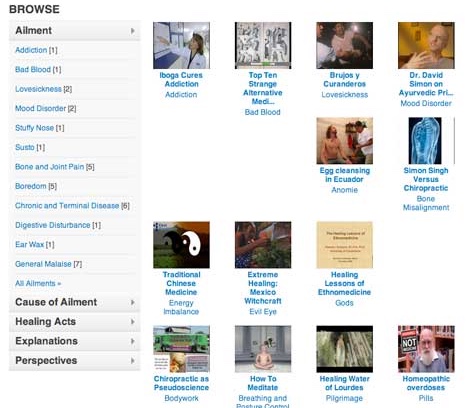The height and width of the screenshot is (408, 472).
Task: Open the Bodywork category link
Action: [x=181, y=398]
